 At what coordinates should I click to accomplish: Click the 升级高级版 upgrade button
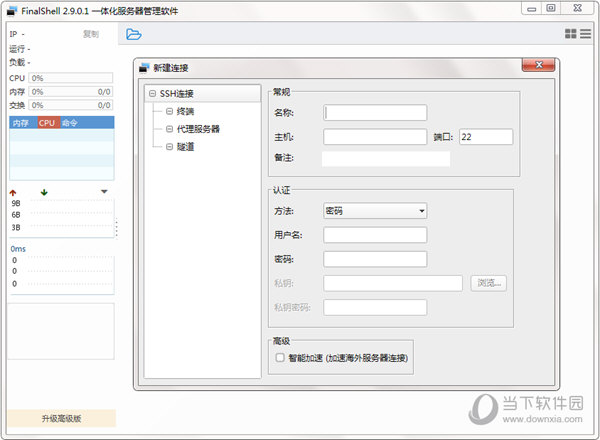point(62,418)
